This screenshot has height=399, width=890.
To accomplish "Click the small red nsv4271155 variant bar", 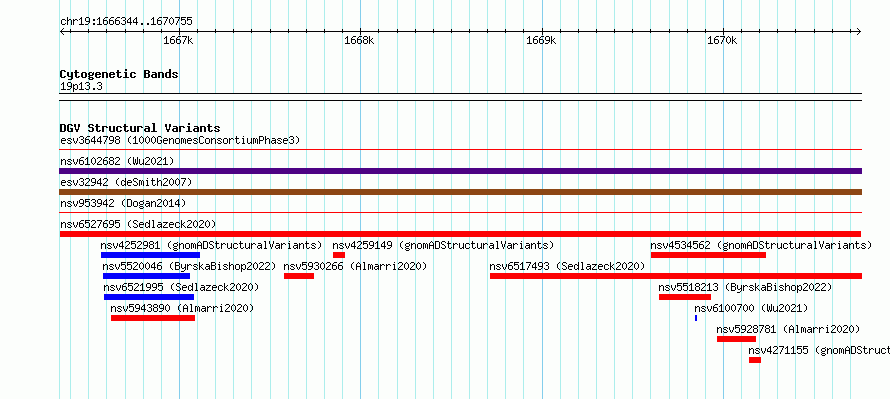I will click(x=755, y=360).
